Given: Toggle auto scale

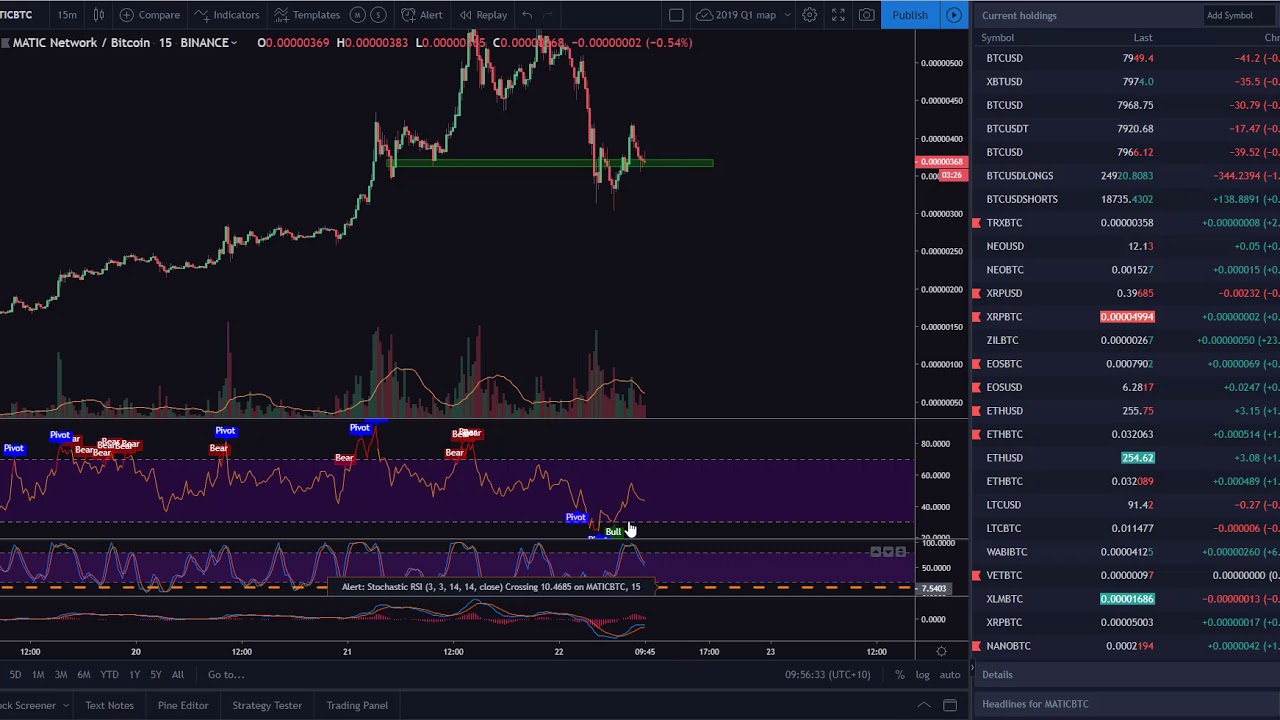Looking at the screenshot, I should 950,675.
